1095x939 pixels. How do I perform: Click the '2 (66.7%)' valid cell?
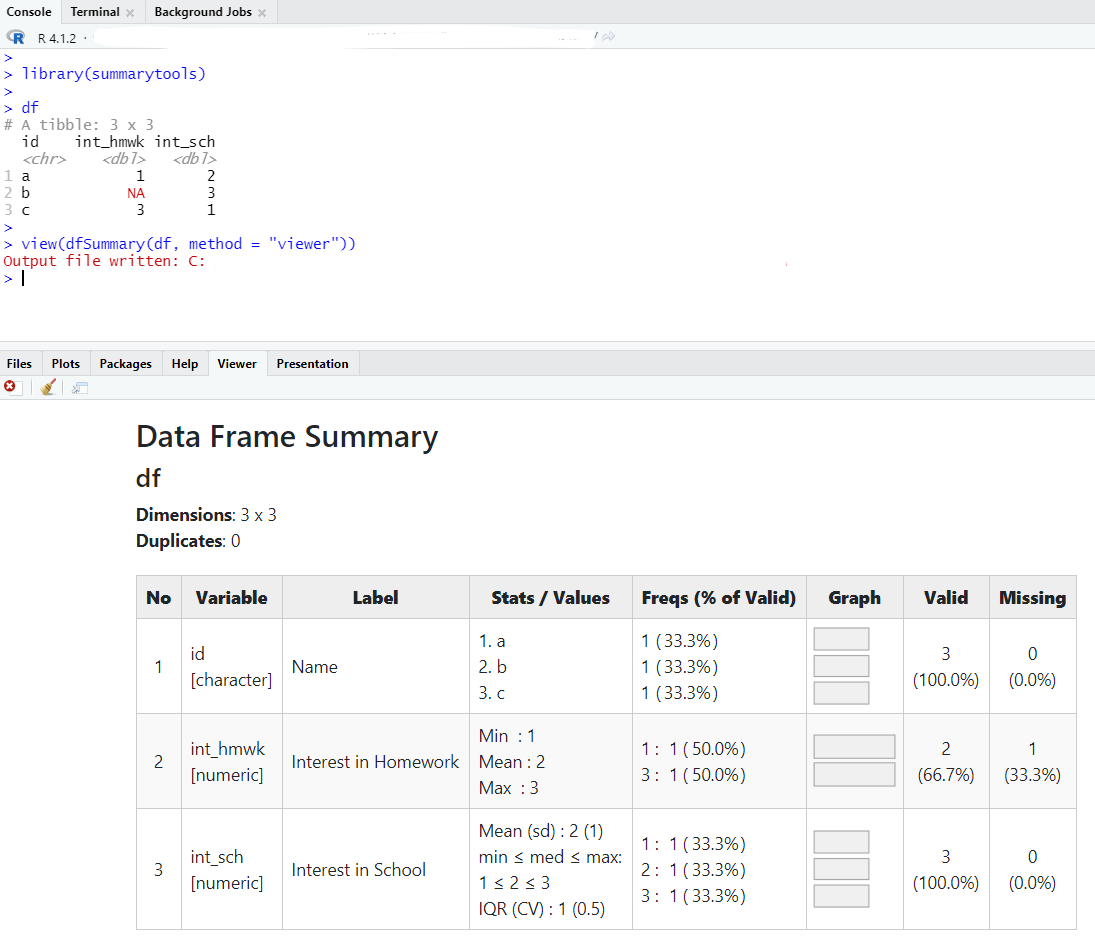pyautogui.click(x=946, y=762)
